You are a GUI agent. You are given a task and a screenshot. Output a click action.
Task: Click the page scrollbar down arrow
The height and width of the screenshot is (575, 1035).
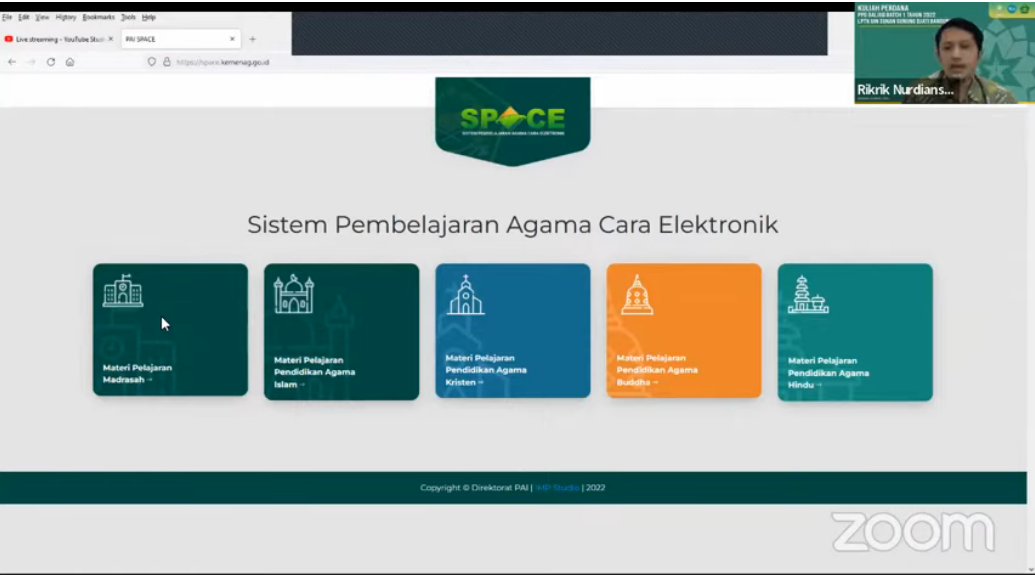(x=1031, y=569)
